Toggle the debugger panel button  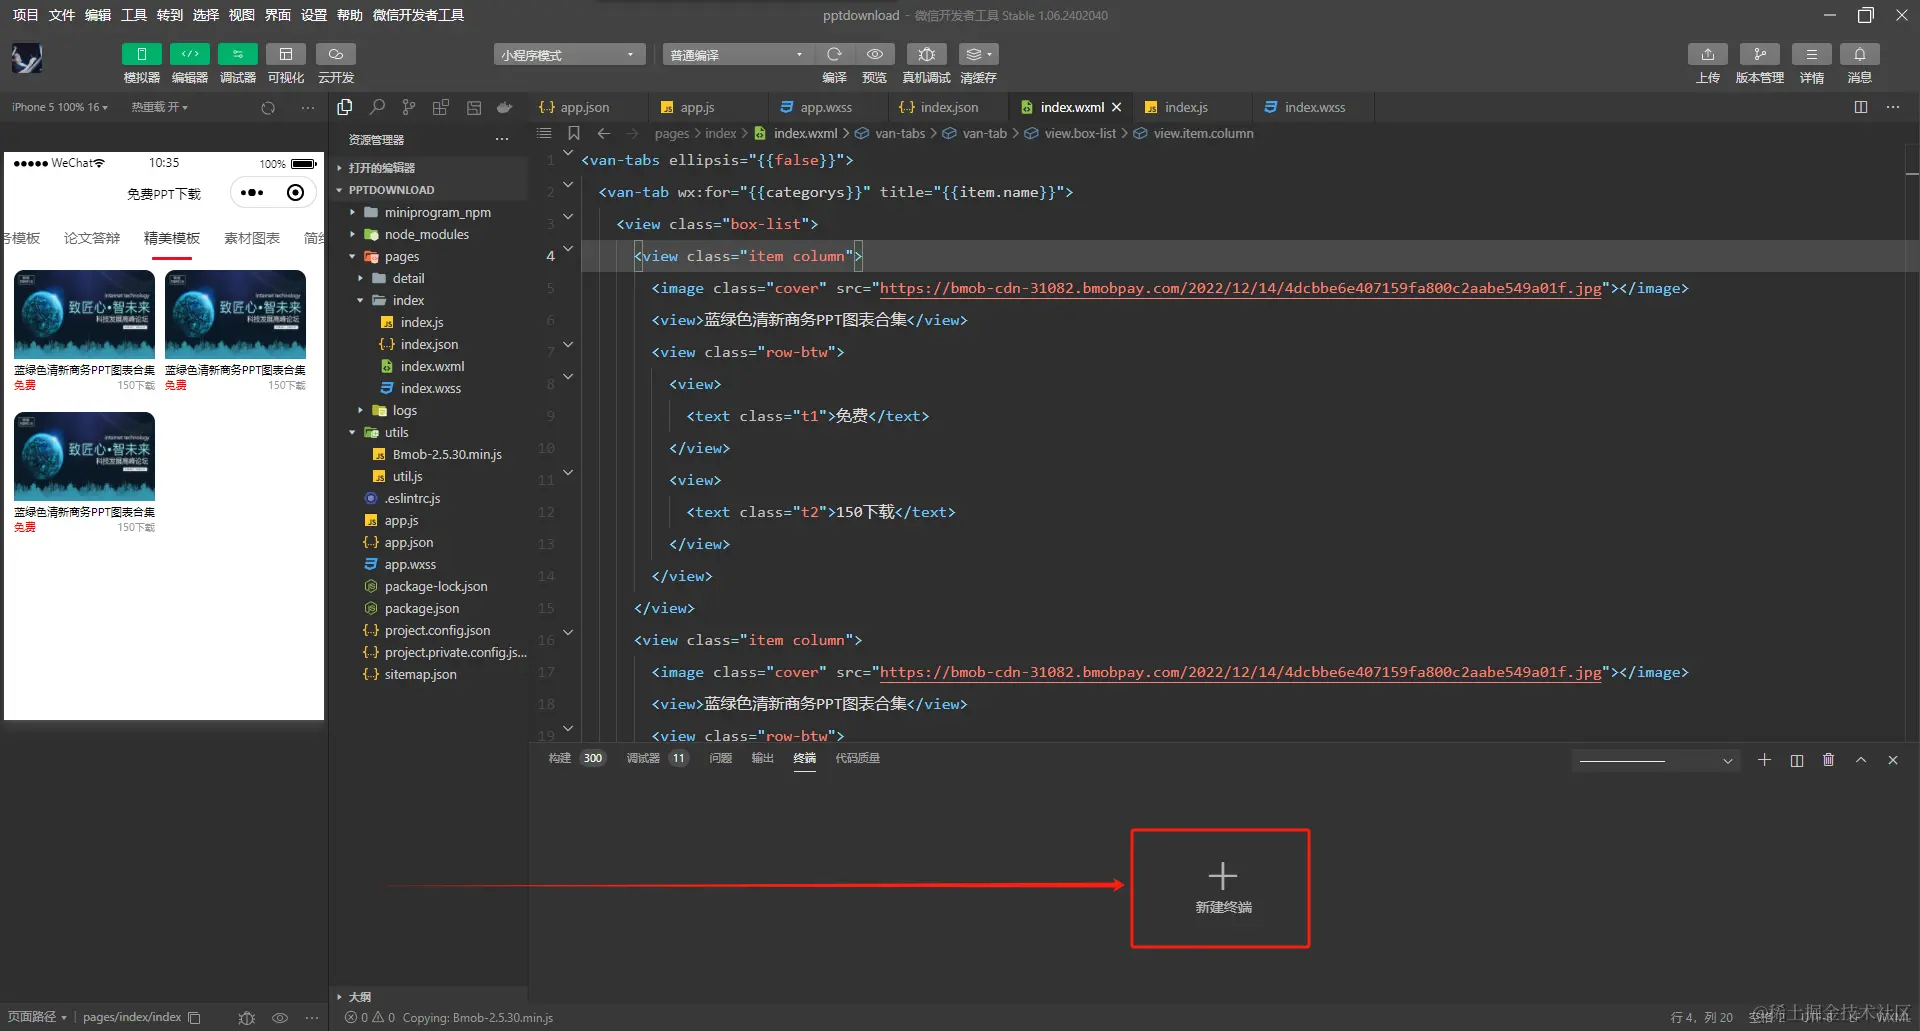click(237, 54)
